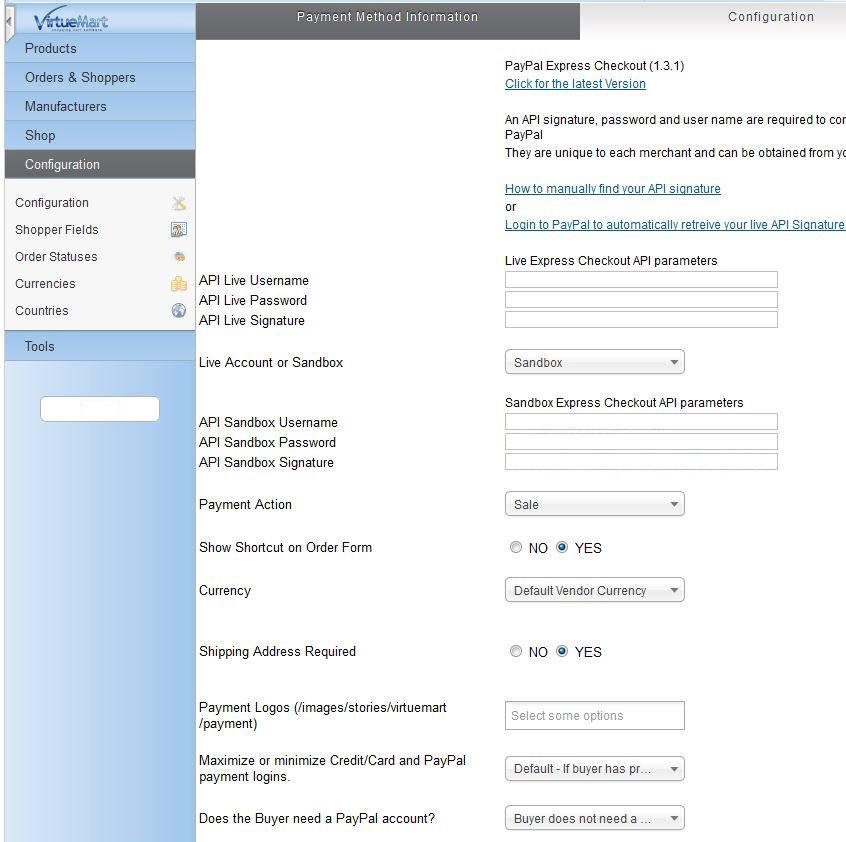Click the Order Statuses icon
The height and width of the screenshot is (842, 846).
pyautogui.click(x=180, y=257)
